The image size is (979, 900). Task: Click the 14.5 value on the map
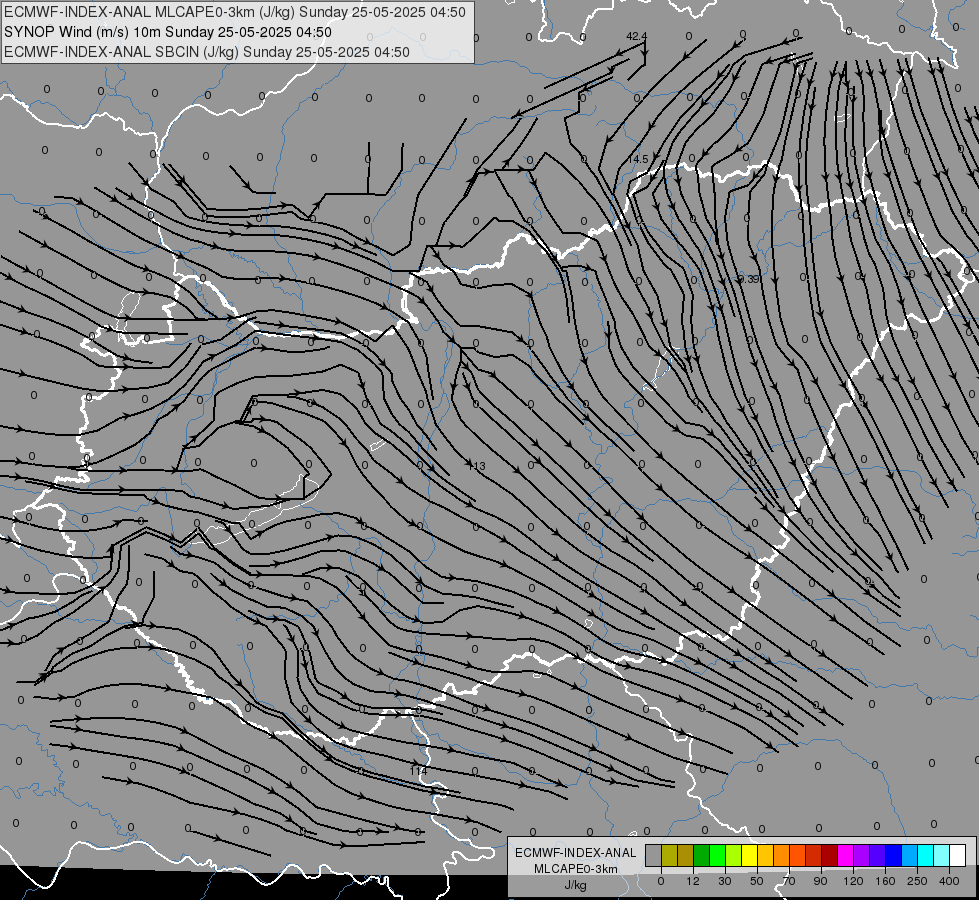click(x=638, y=159)
